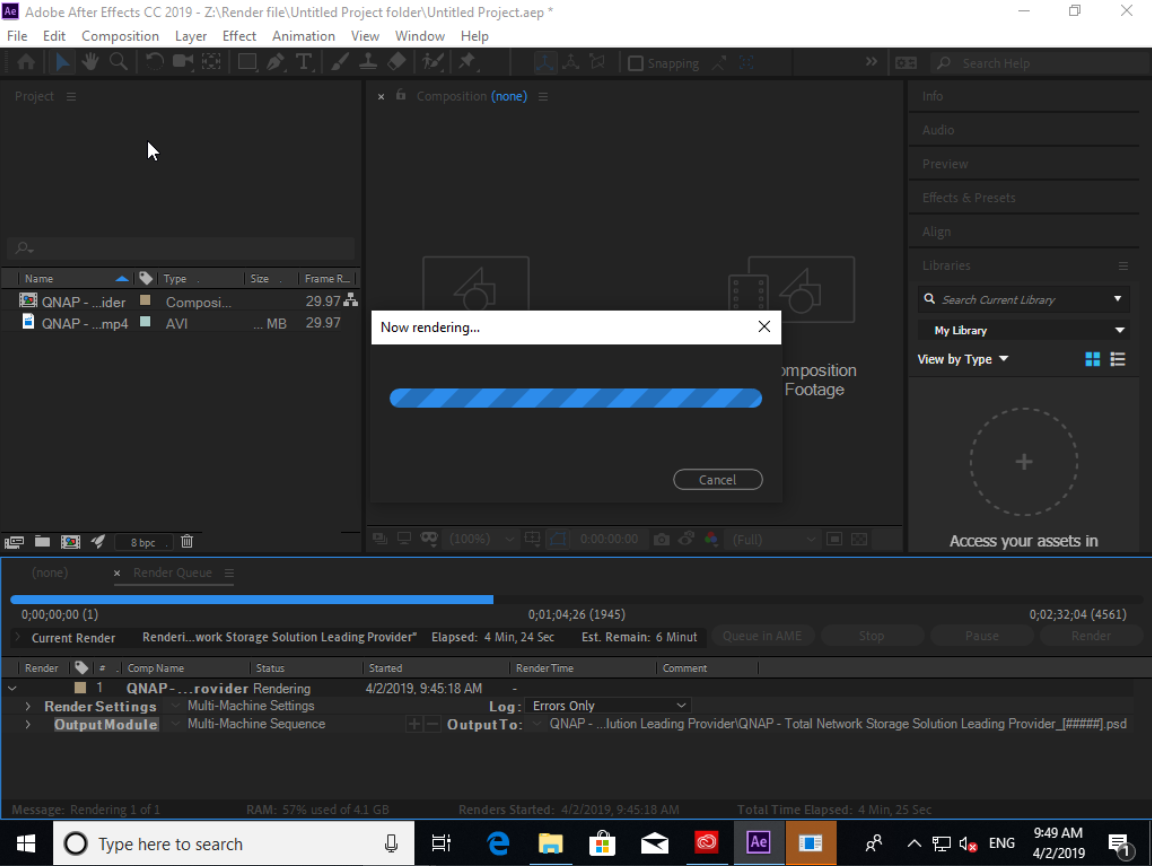Image resolution: width=1152 pixels, height=866 pixels.
Task: Open Microsoft Edge from the taskbar
Action: [x=498, y=843]
